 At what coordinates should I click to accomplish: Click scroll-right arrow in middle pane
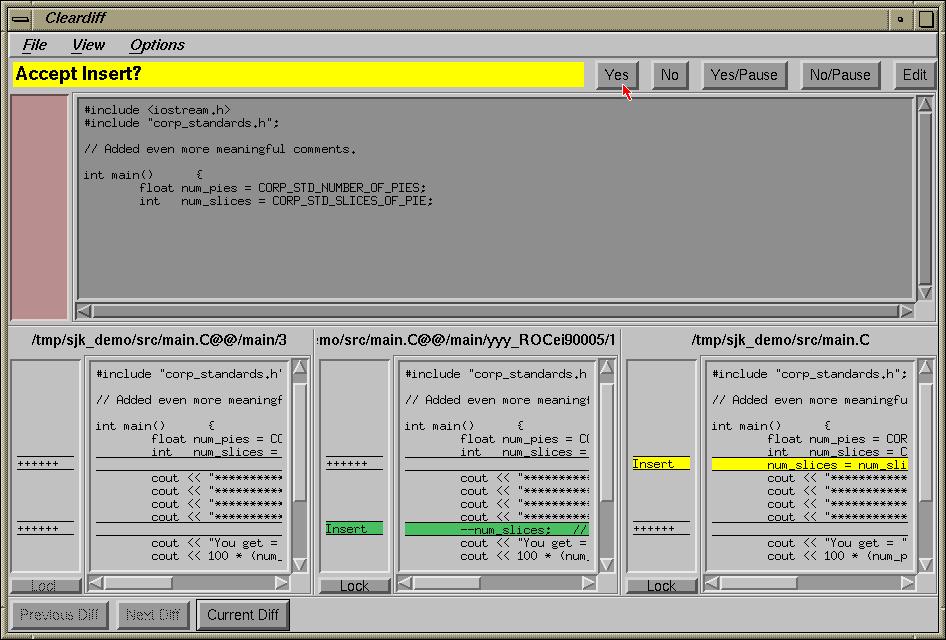590,582
